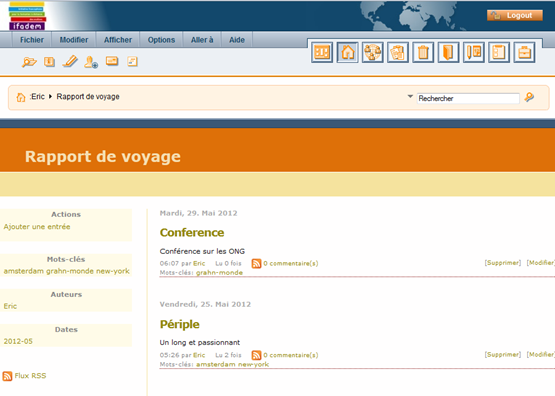Click the text Un long et passionnant
The height and width of the screenshot is (396, 555).
pyautogui.click(x=200, y=343)
